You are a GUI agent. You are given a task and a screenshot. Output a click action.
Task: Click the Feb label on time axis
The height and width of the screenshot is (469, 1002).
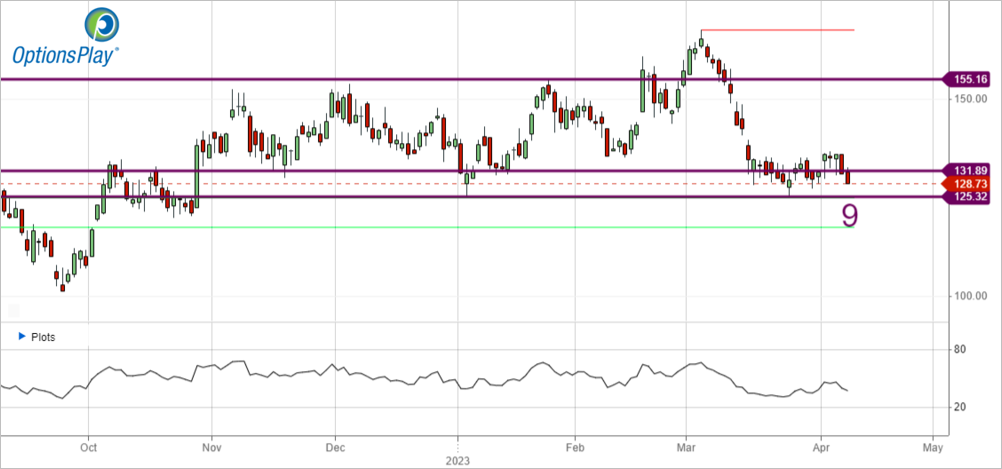coord(575,448)
